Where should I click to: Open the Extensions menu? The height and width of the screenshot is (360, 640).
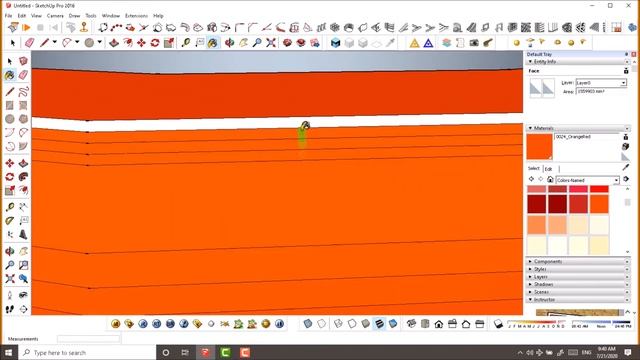click(136, 16)
